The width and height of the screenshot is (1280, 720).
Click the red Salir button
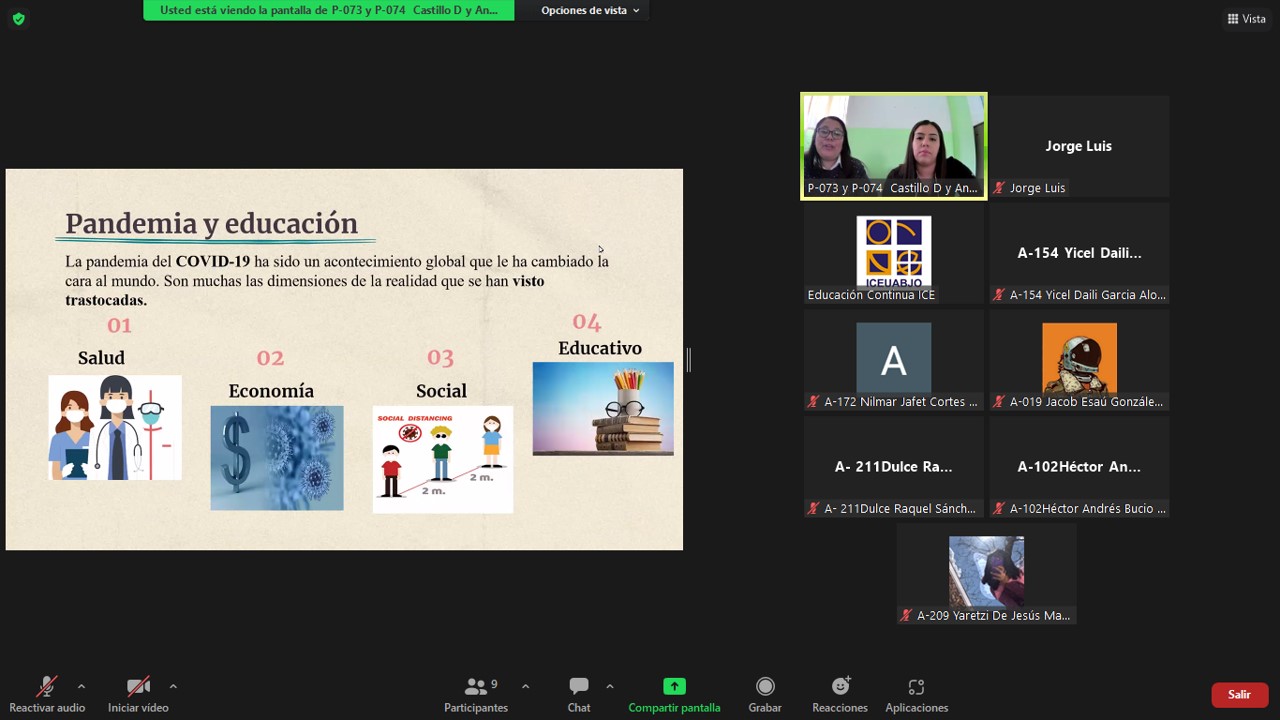pos(1239,694)
